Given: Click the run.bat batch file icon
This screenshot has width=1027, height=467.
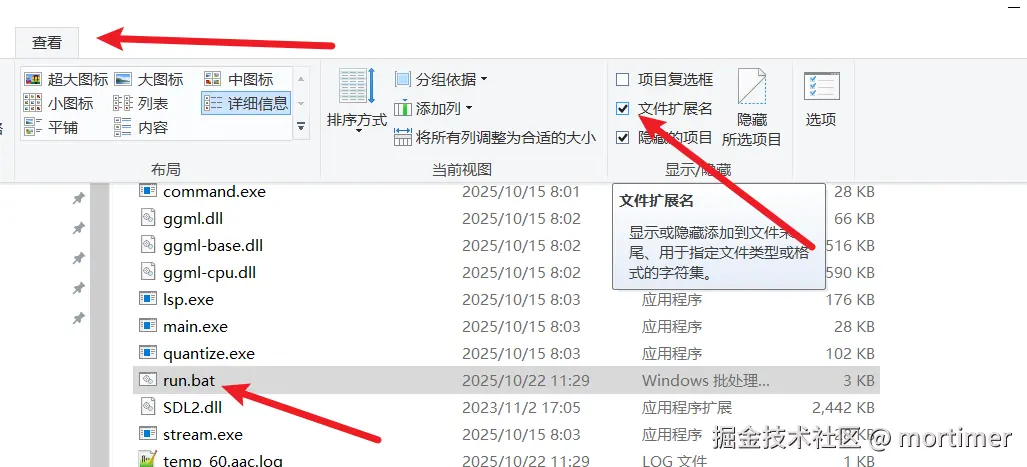Looking at the screenshot, I should (x=148, y=380).
